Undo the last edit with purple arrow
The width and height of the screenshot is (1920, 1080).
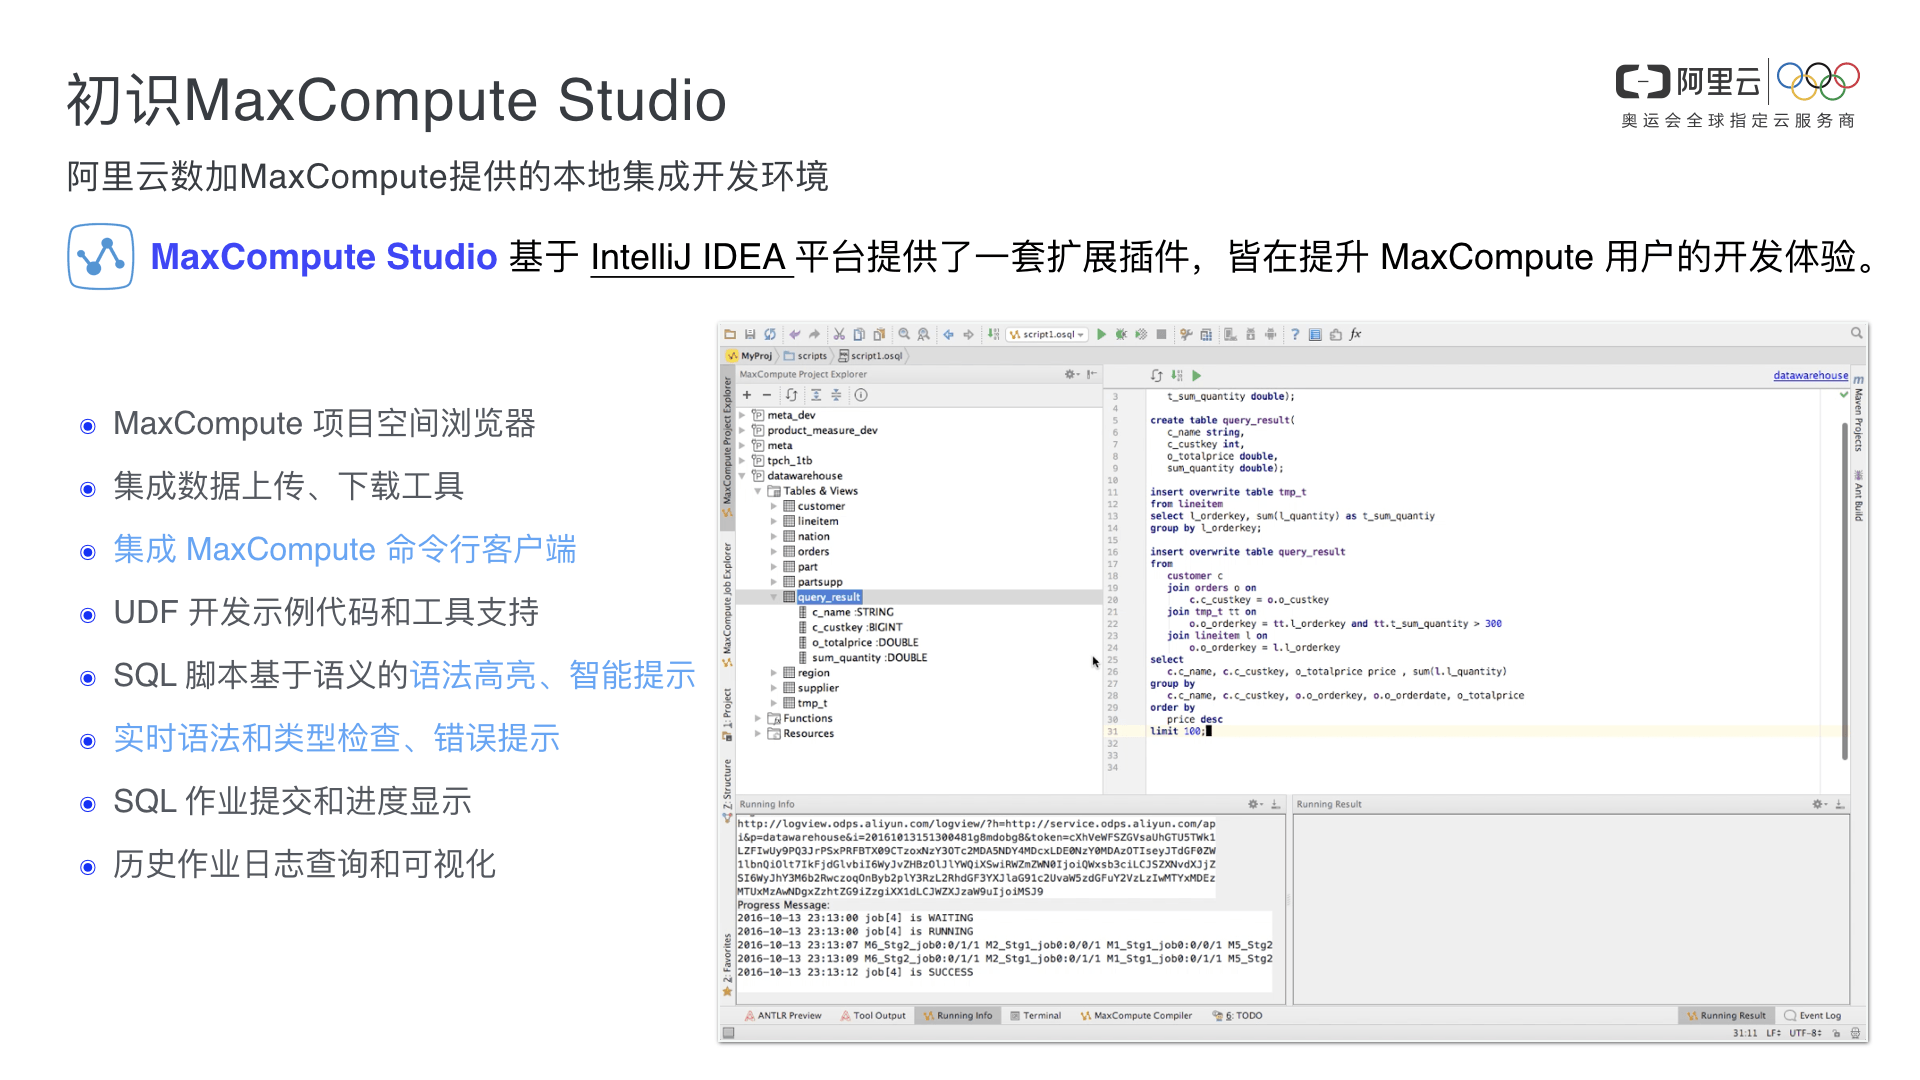(x=795, y=335)
